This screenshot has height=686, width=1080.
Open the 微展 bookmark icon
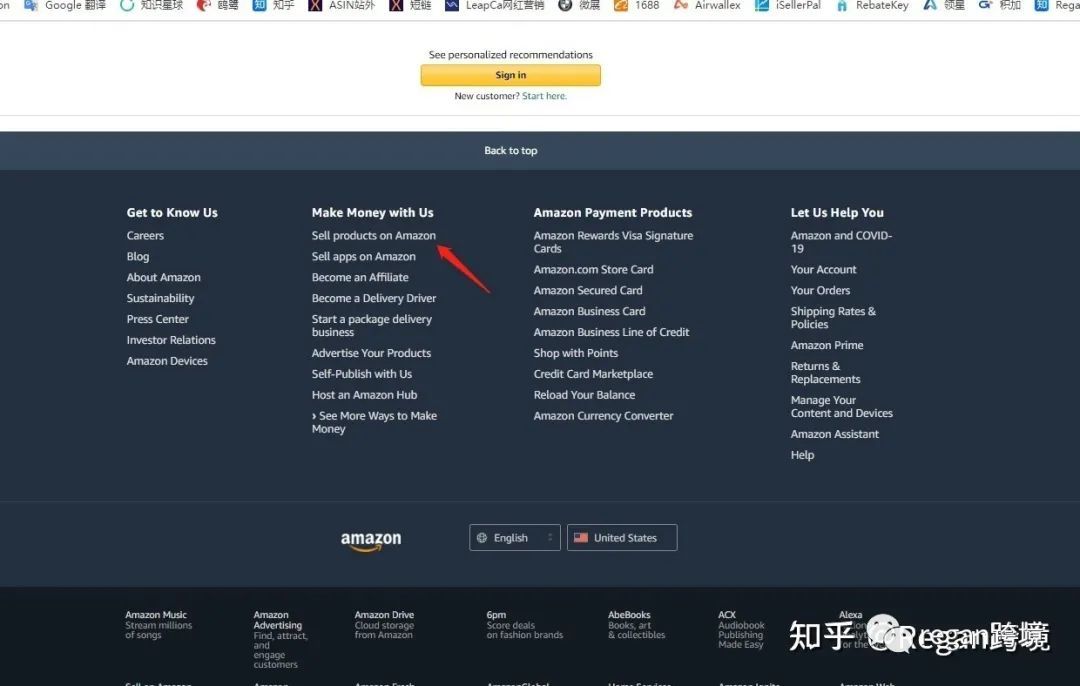coord(565,6)
